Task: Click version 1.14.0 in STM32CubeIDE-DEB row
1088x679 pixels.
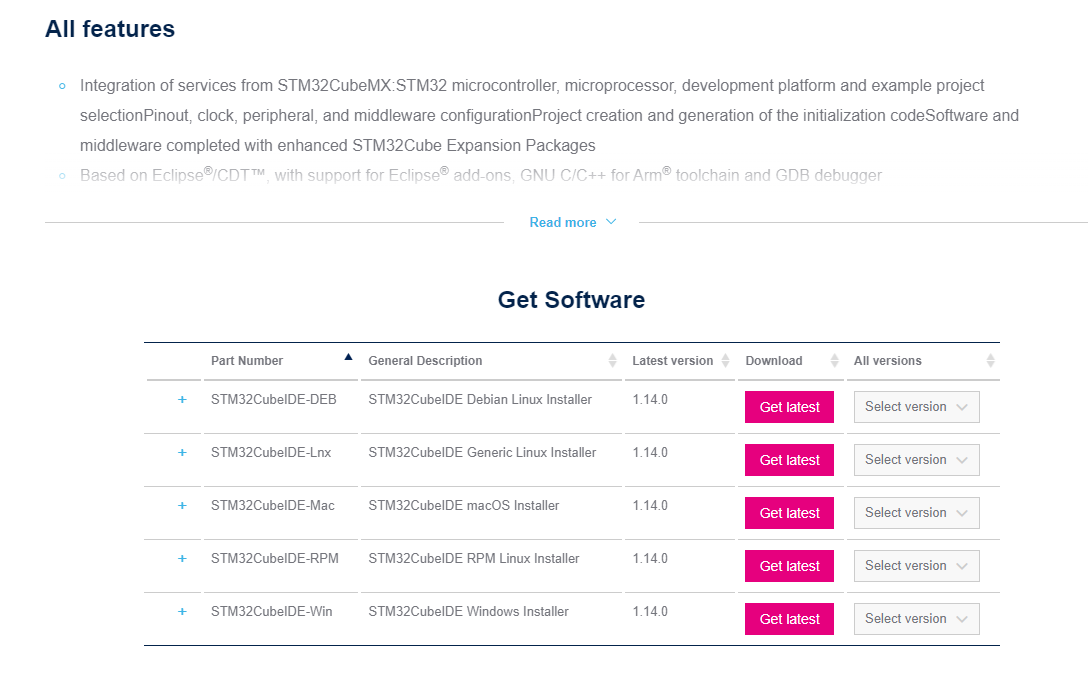Action: [650, 399]
